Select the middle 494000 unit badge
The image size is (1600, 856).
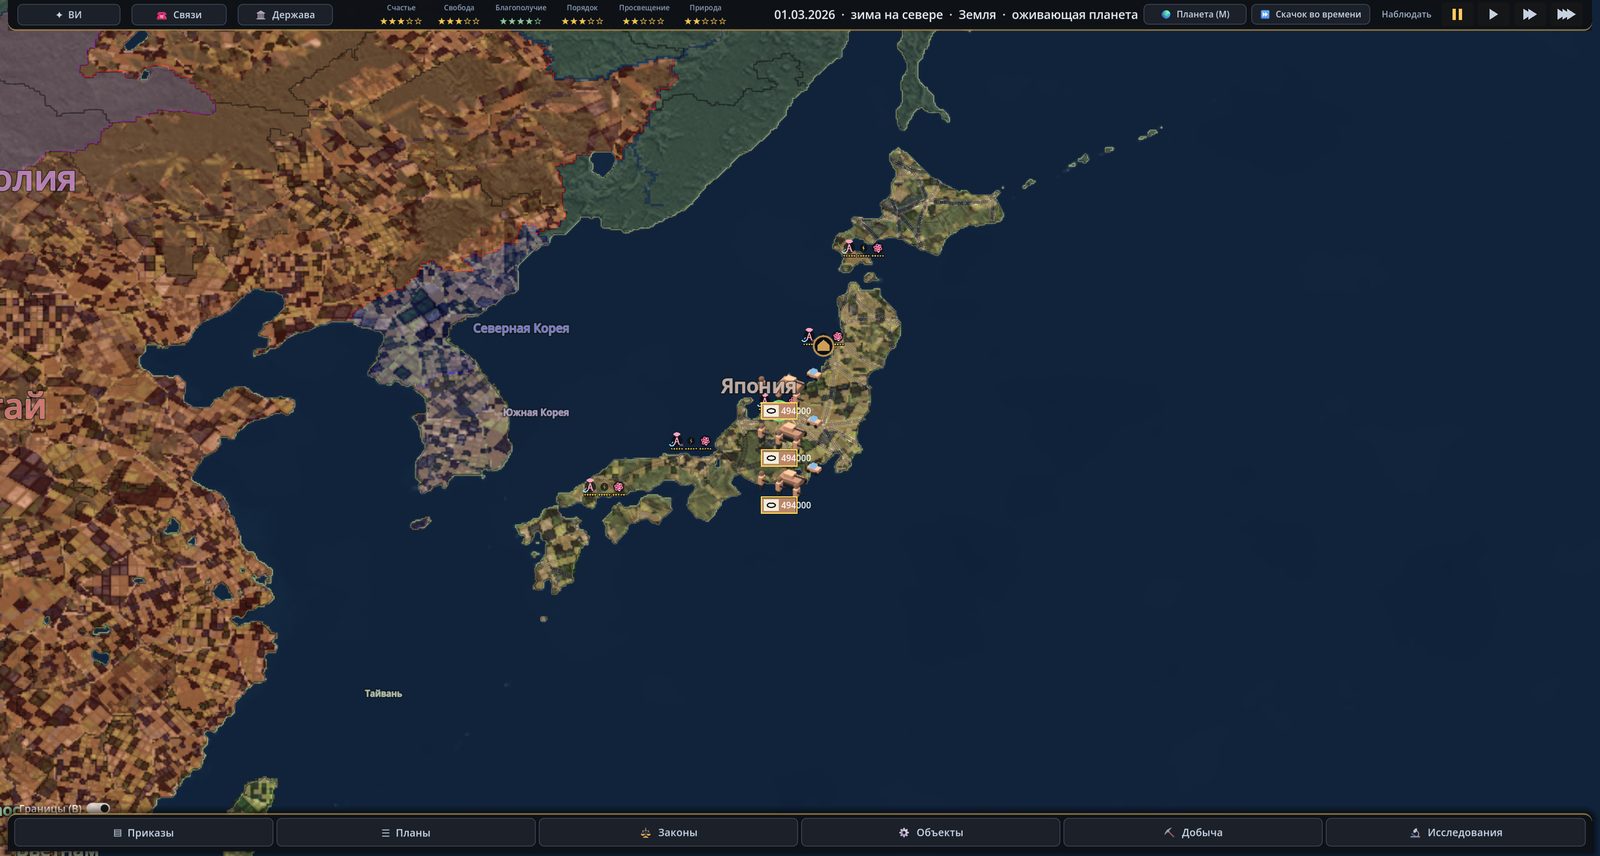click(x=779, y=458)
